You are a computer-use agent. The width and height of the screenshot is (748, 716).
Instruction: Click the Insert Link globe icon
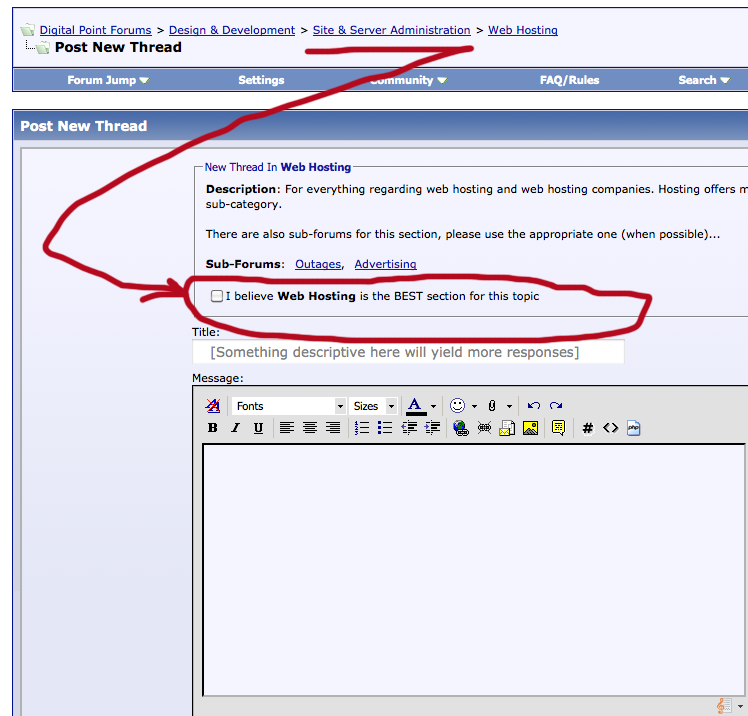pos(461,428)
